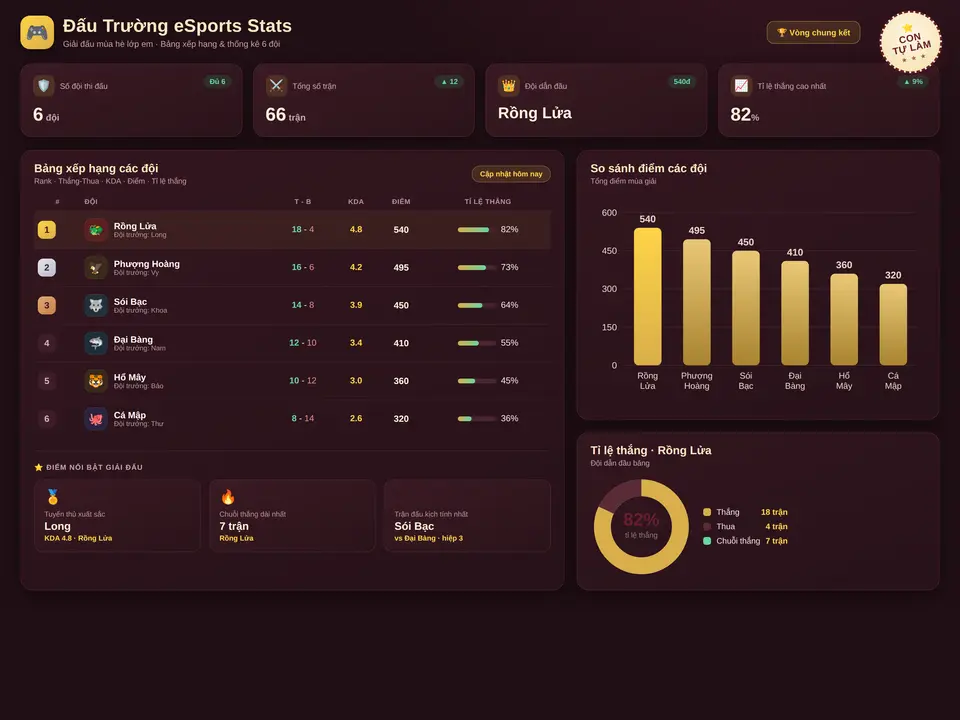Click the TỈ LỆ THẮNG column header
This screenshot has height=720, width=960.
pyautogui.click(x=487, y=201)
